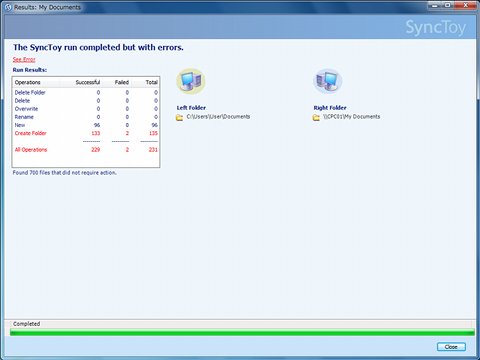
Task: Click the right folder path \\CPC01\My Documents
Action: (x=351, y=117)
